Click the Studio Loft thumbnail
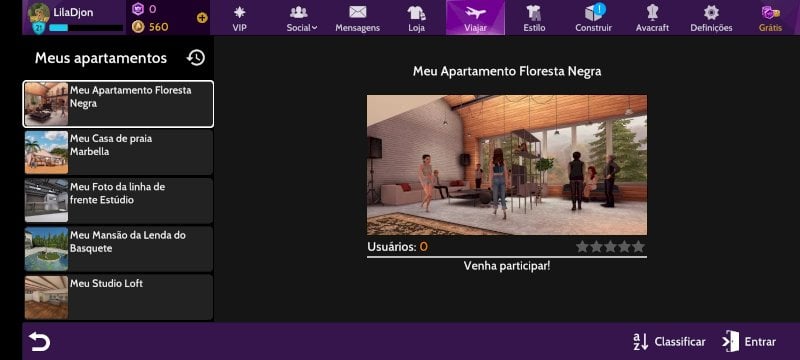 46,297
